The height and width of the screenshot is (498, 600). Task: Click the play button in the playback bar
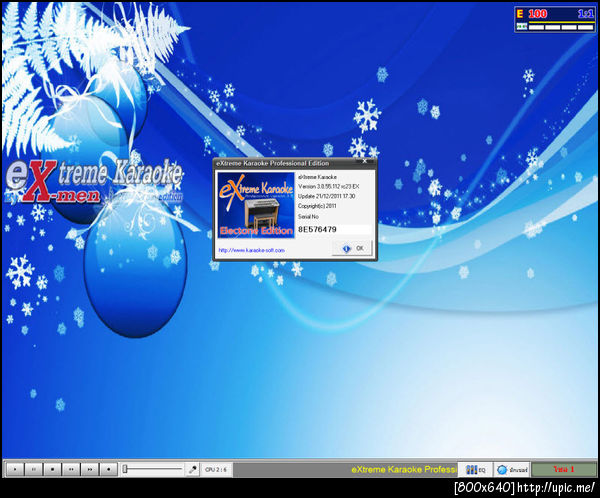tap(15, 469)
